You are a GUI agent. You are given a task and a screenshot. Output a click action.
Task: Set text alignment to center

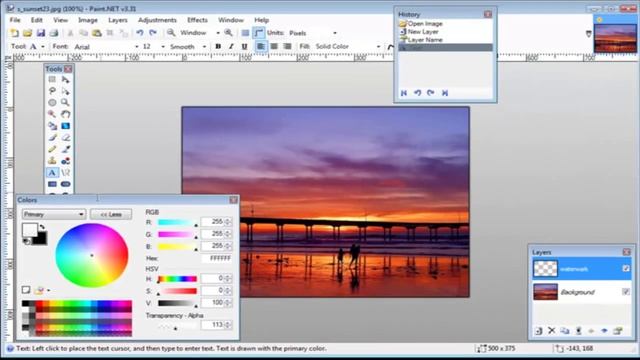pyautogui.click(x=274, y=47)
